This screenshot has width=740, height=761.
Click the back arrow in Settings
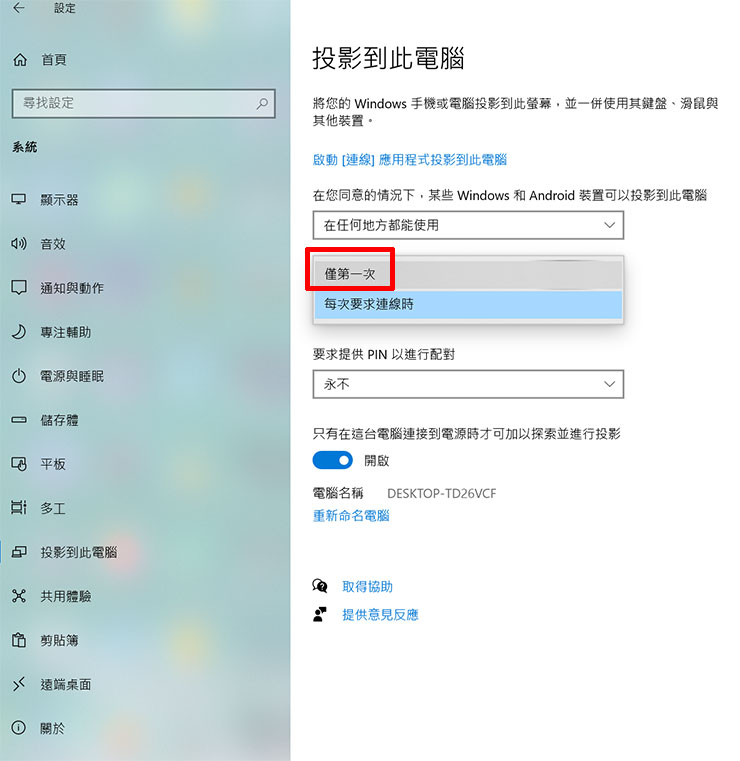[x=18, y=7]
